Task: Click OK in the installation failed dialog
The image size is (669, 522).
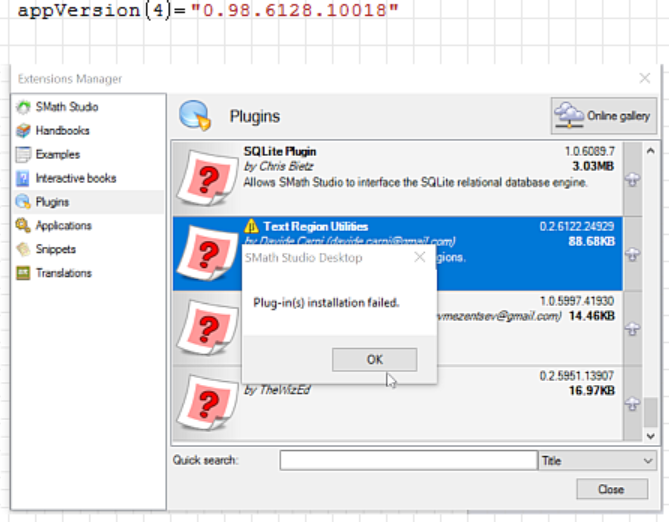Action: 374,360
